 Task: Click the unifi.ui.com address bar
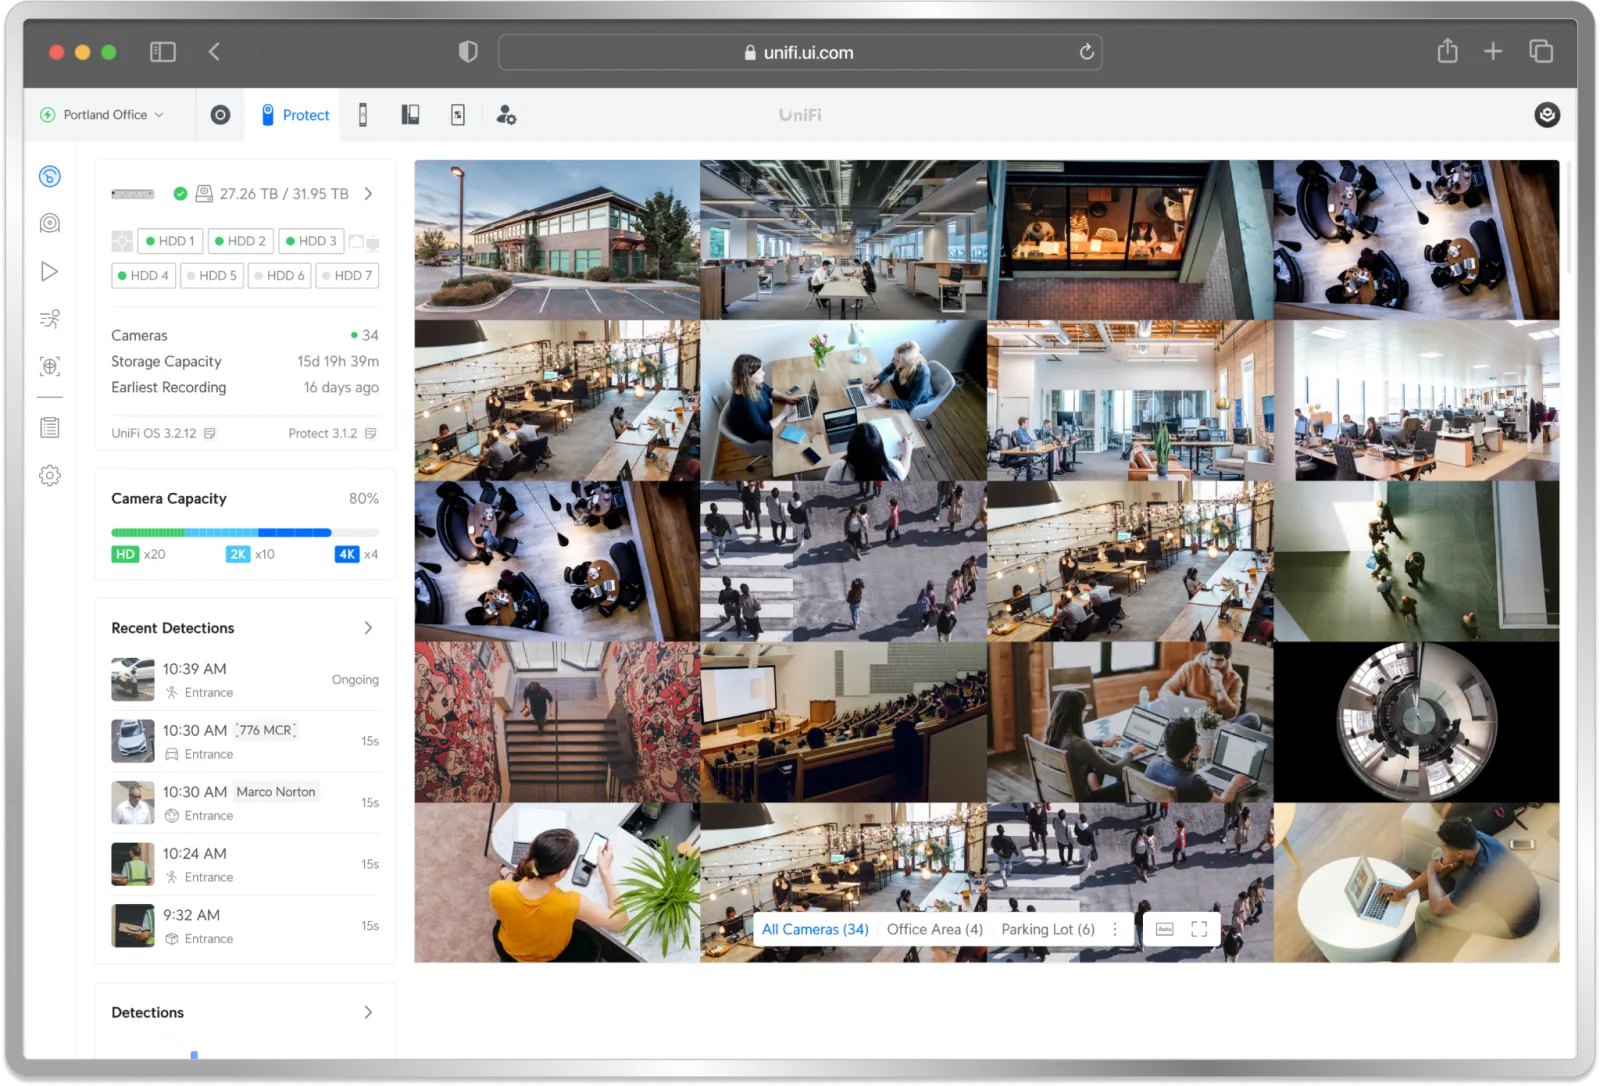coord(800,52)
